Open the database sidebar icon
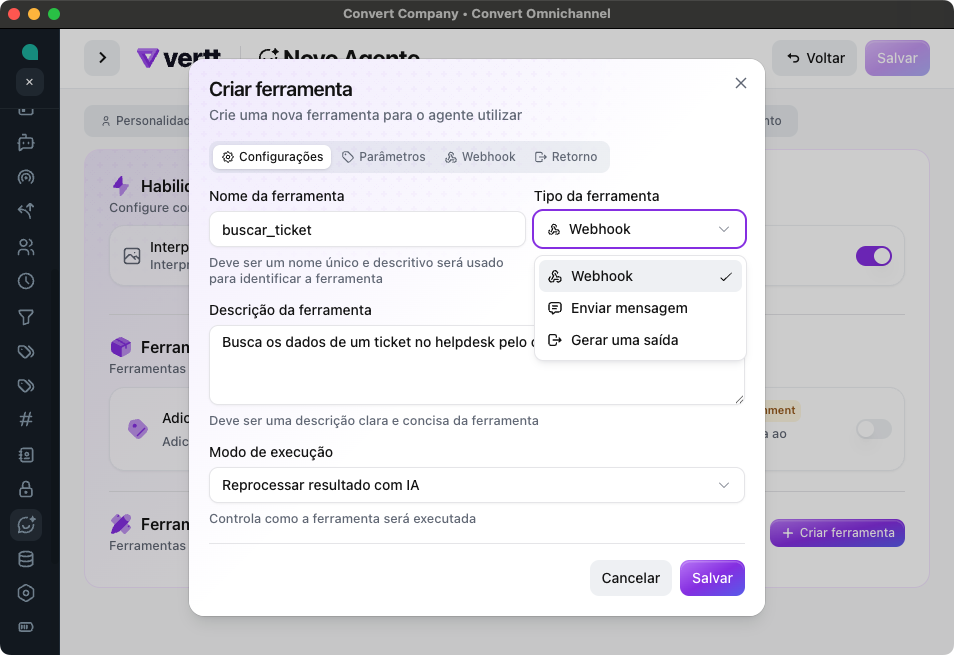The height and width of the screenshot is (655, 954). tap(26, 559)
